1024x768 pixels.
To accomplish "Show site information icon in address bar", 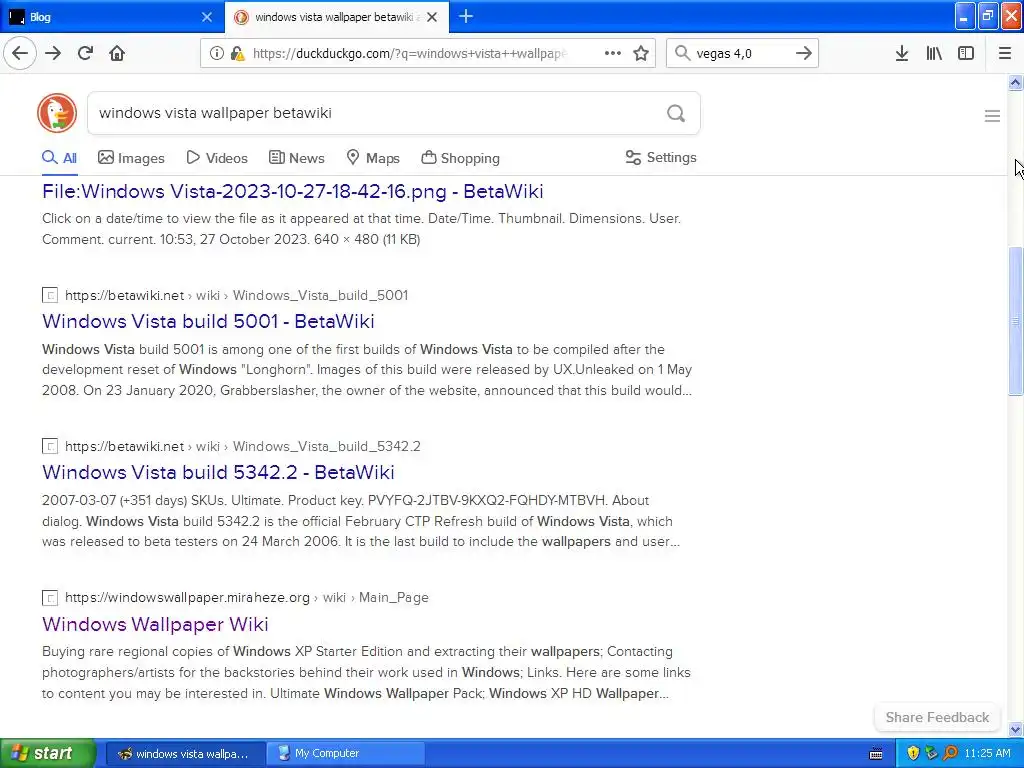I will [216, 53].
